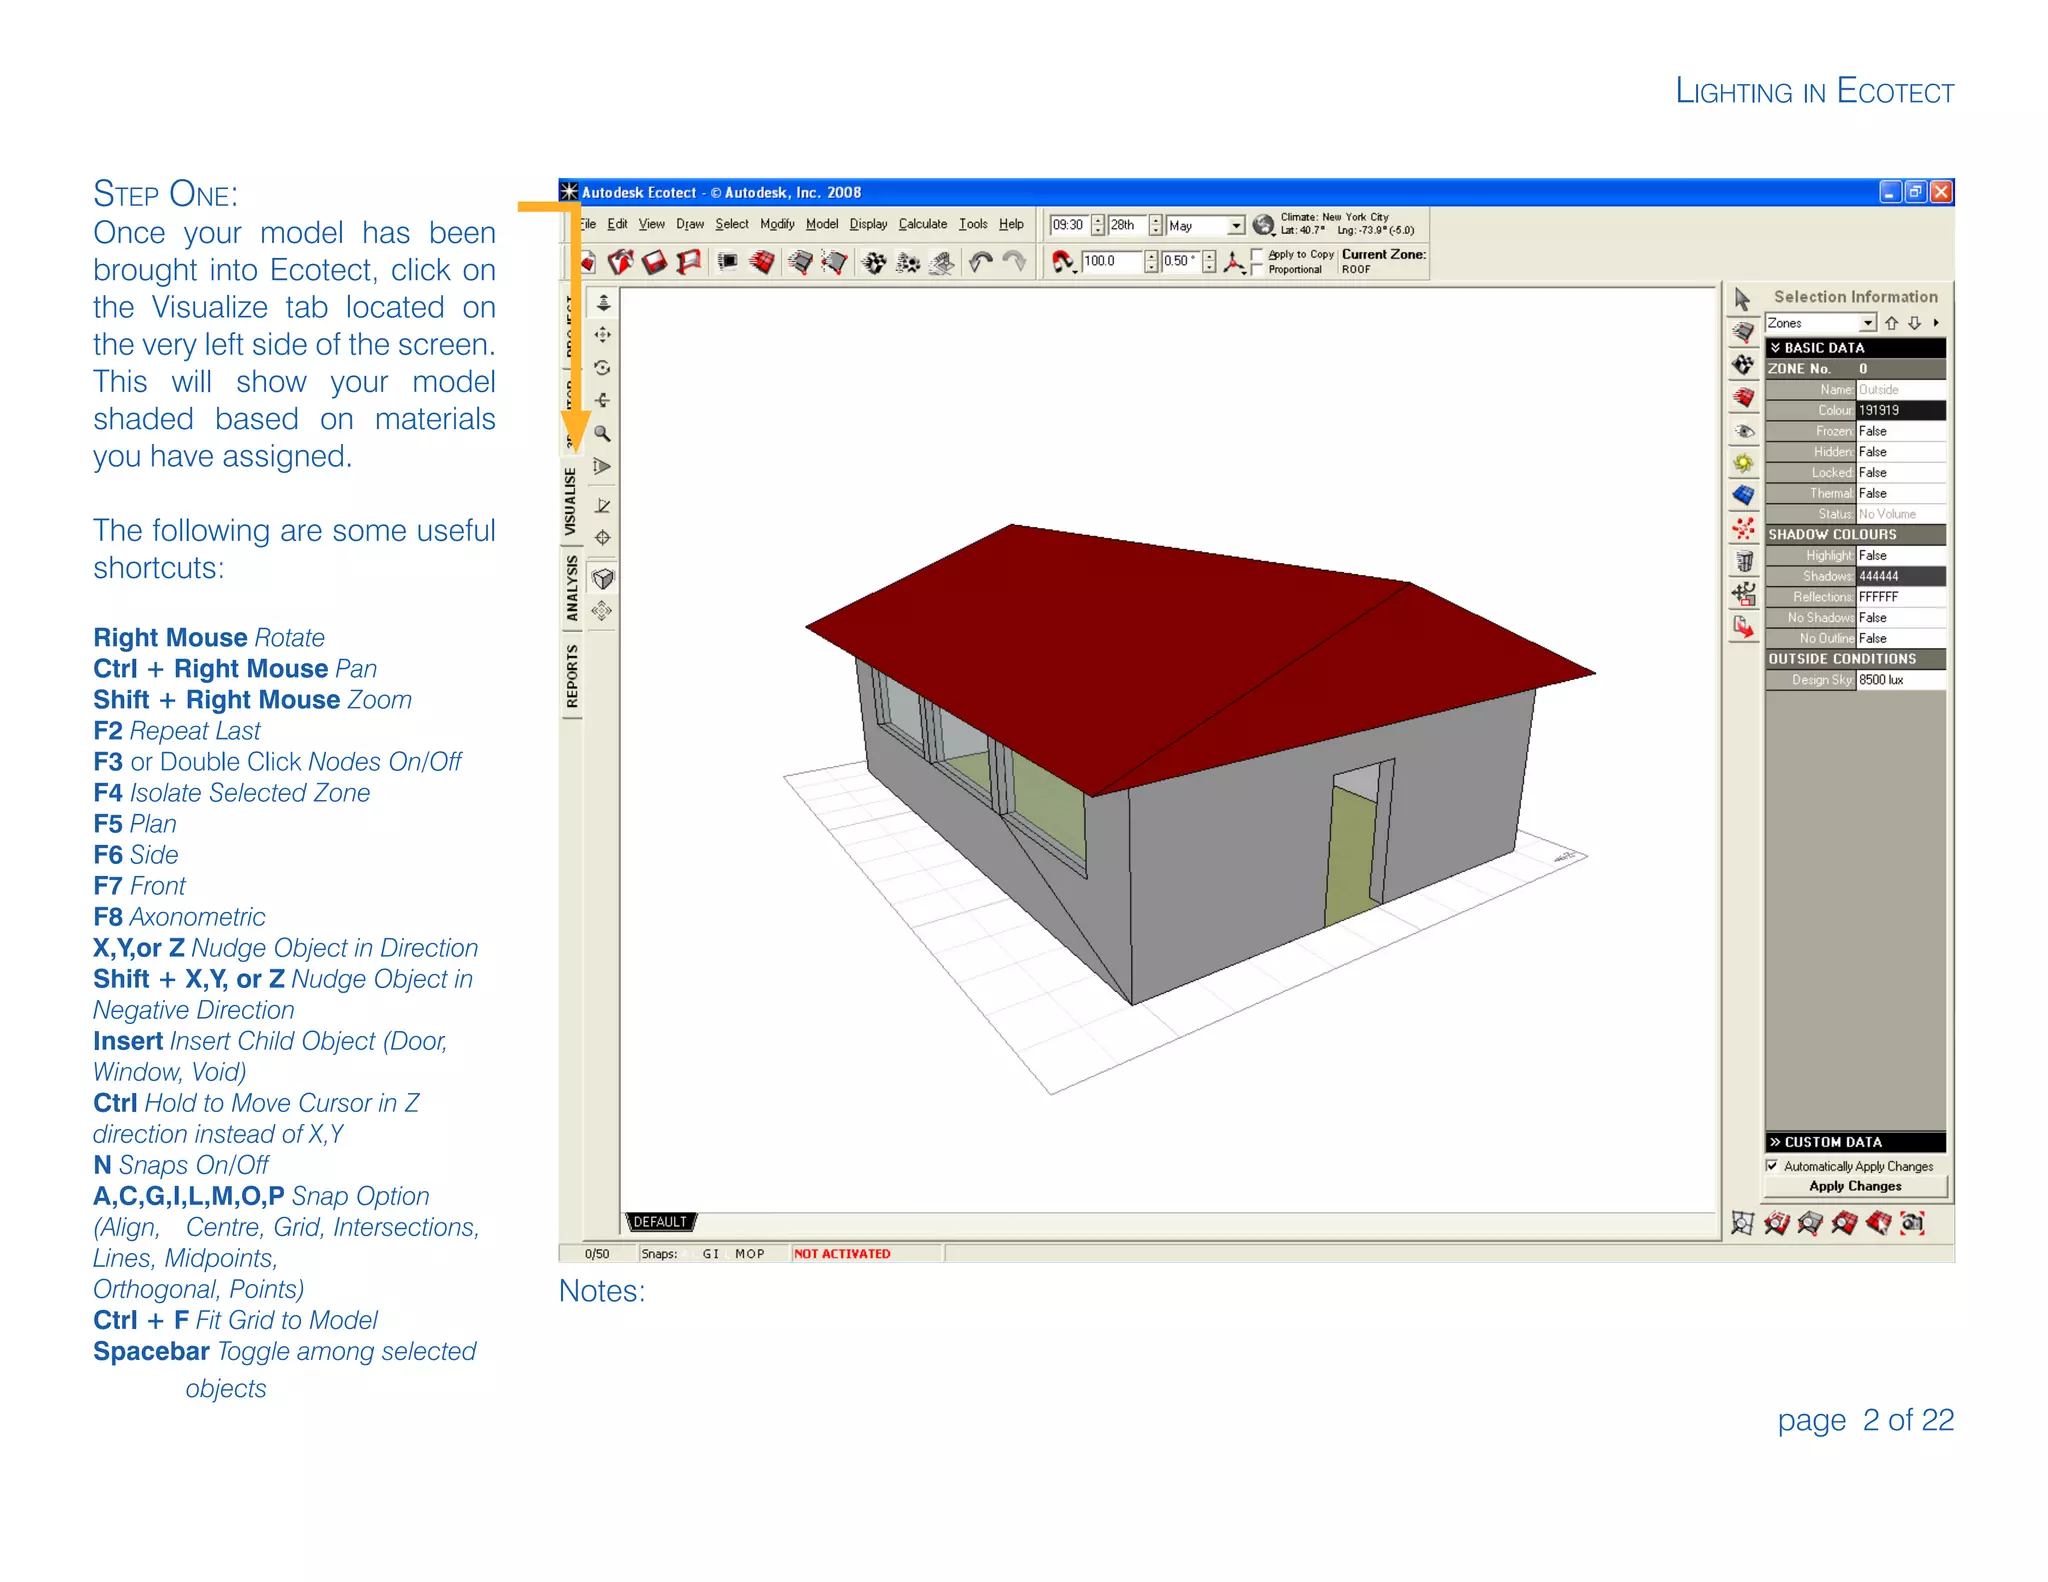
Task: Open the Analysis side tab
Action: point(571,588)
